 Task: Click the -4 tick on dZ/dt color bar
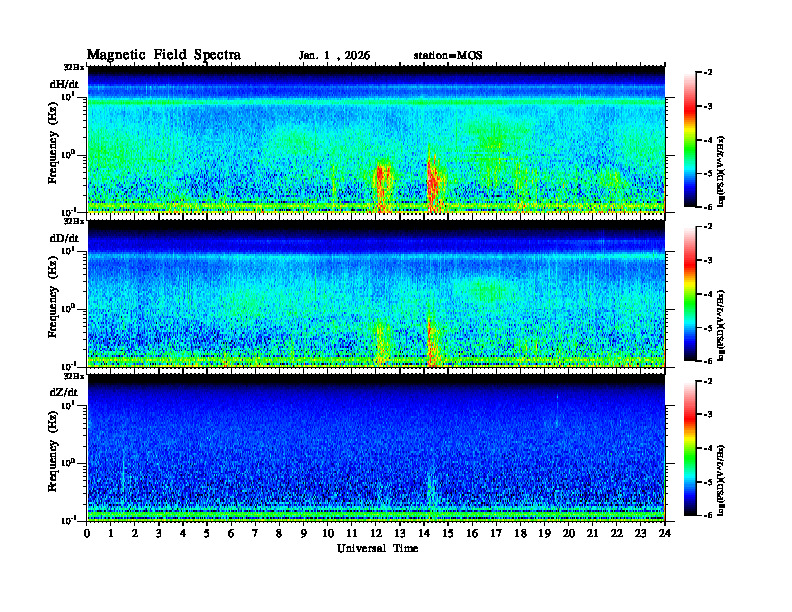click(x=707, y=448)
